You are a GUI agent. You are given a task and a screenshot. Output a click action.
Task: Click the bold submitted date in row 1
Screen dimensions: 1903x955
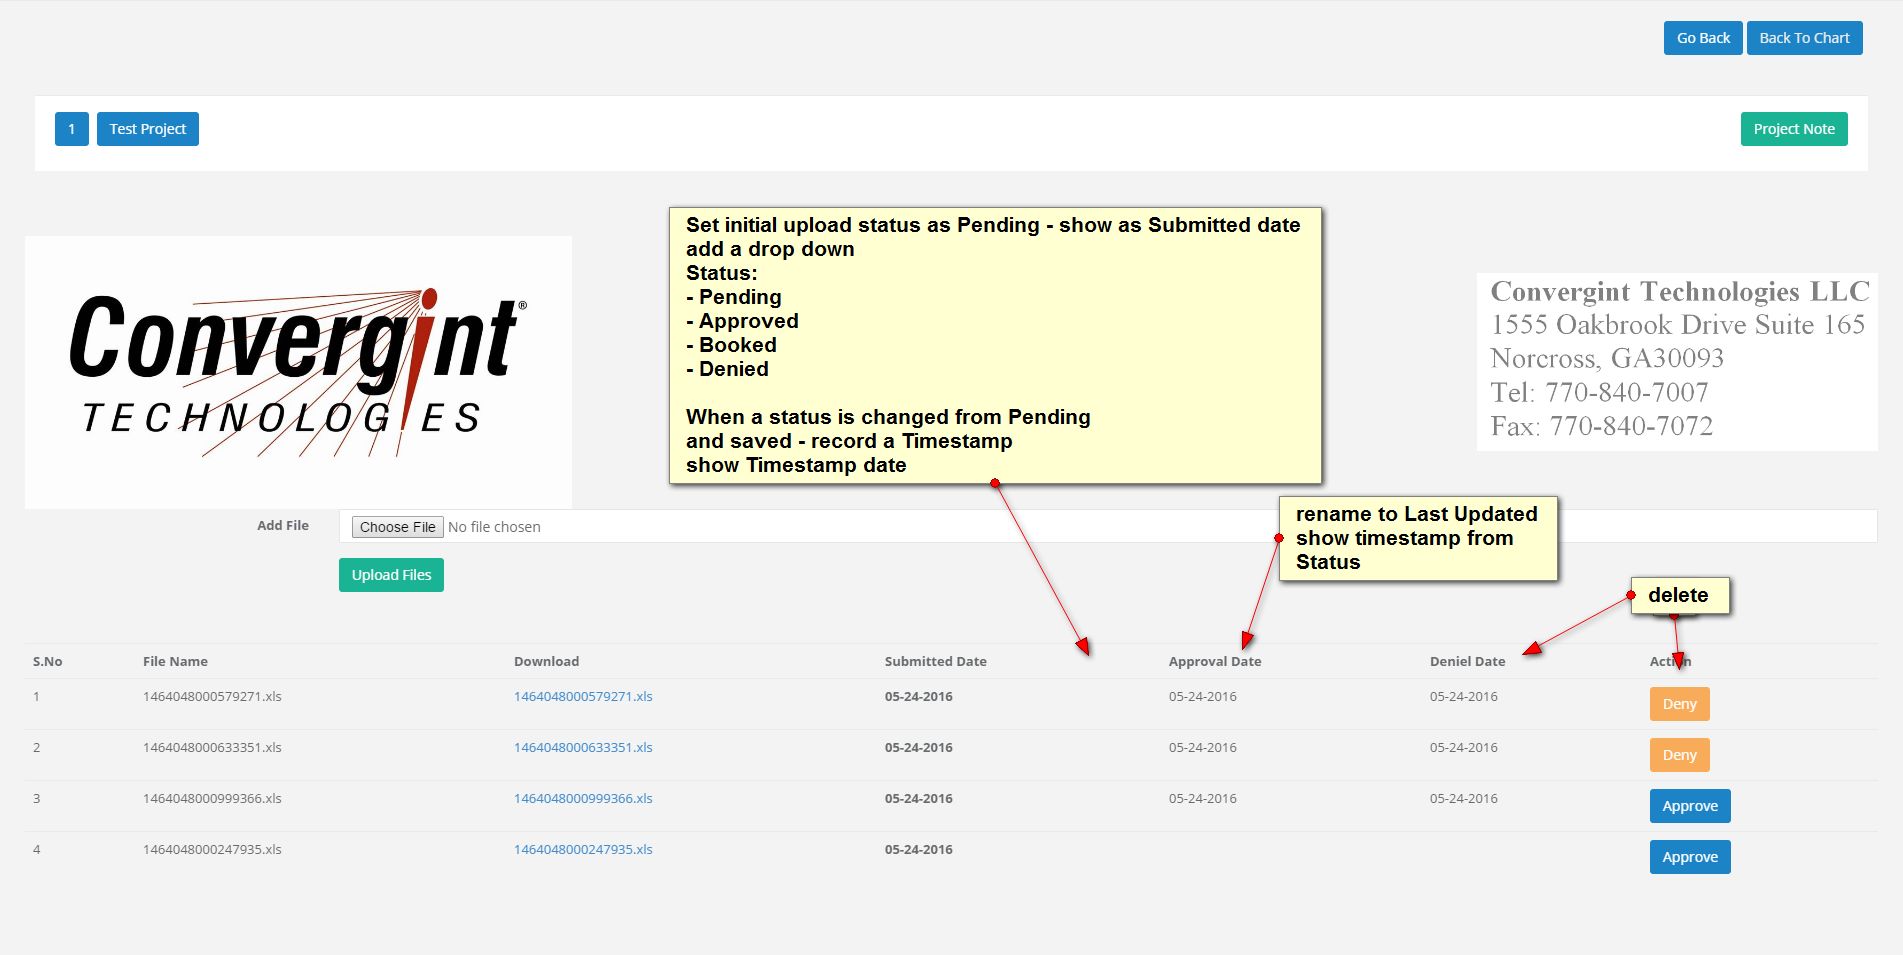tap(918, 697)
